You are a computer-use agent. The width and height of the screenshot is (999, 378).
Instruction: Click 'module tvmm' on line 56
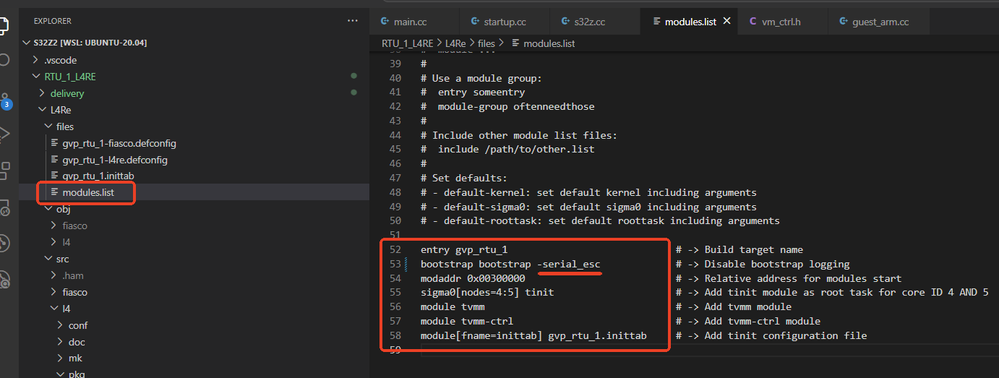pyautogui.click(x=452, y=307)
